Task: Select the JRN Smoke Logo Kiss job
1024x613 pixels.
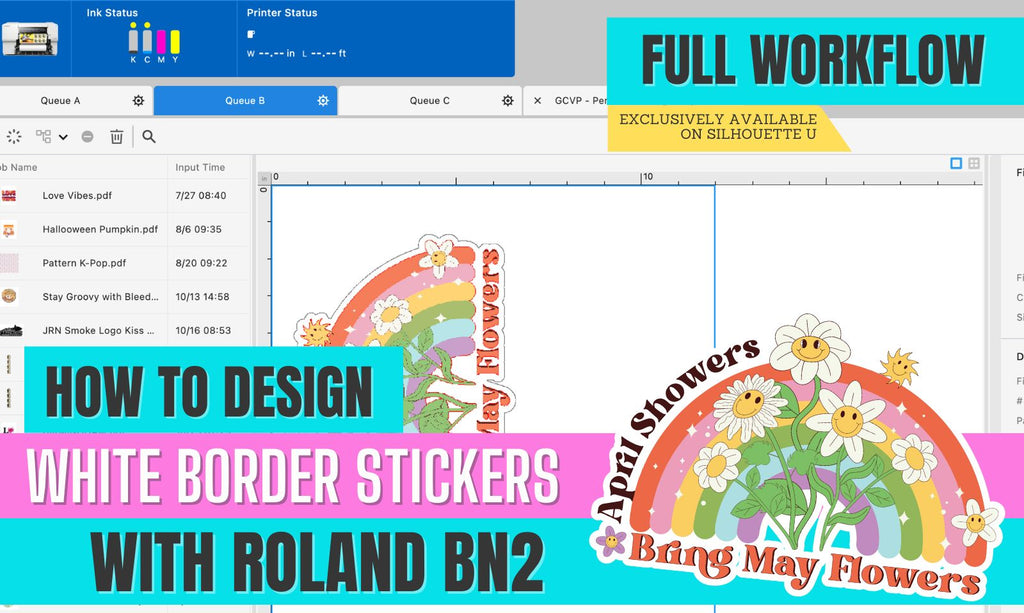Action: click(99, 330)
